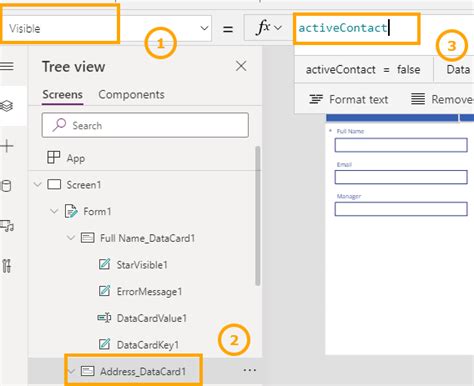Open the Tree view layers icon
Viewport: 474px width, 386px height.
pyautogui.click(x=7, y=106)
